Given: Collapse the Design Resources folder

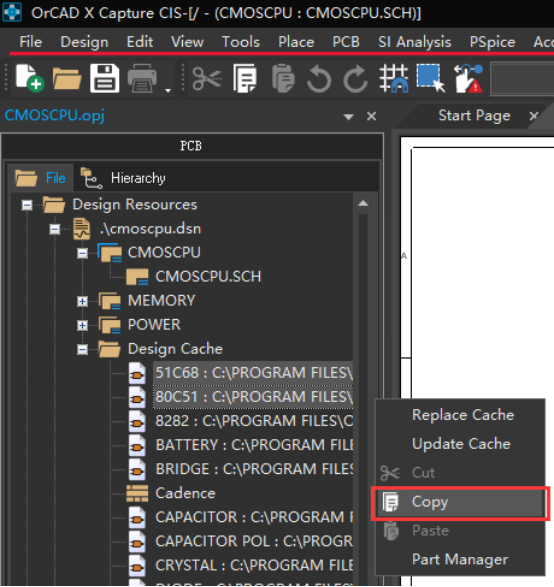Looking at the screenshot, I should pos(27,205).
